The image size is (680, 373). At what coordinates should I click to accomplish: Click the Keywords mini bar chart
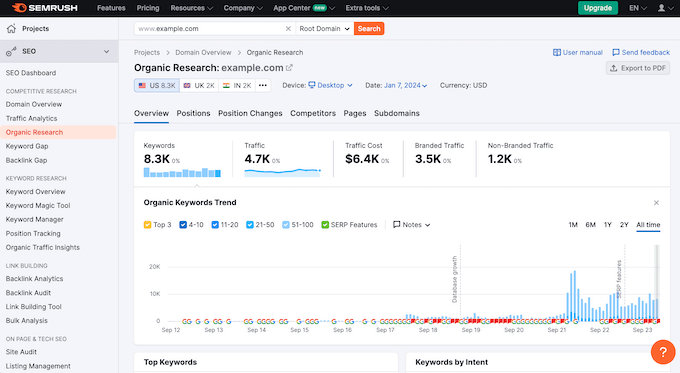[182, 173]
